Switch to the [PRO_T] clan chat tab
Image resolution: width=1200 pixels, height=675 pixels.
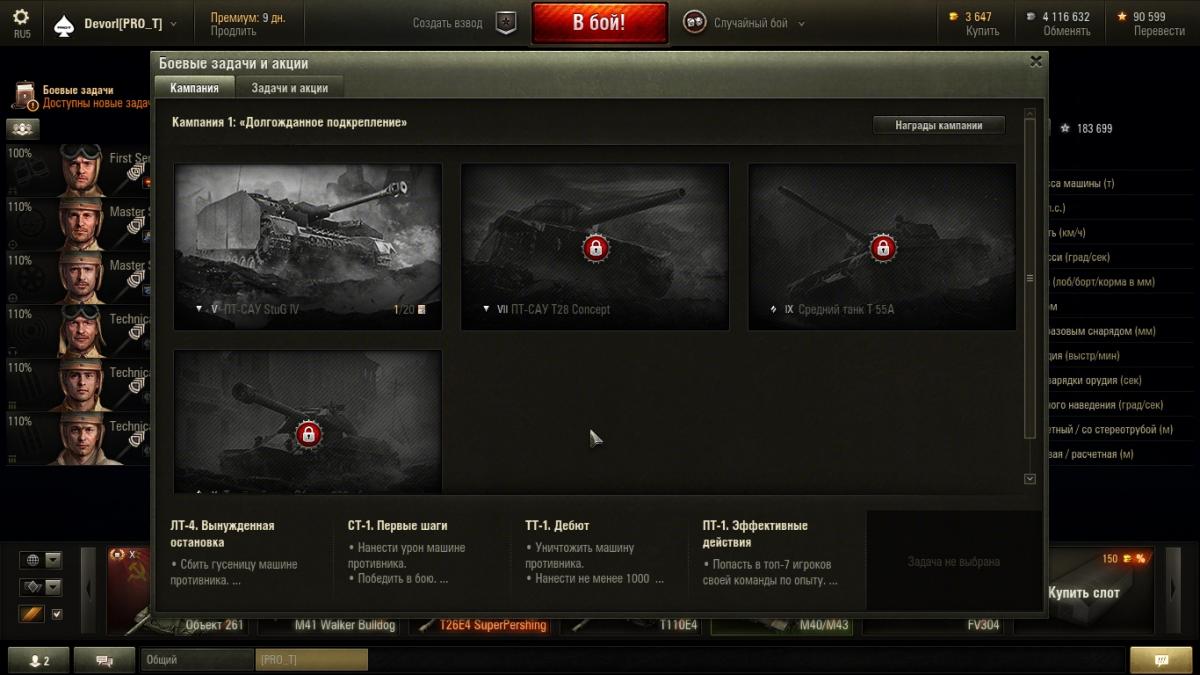(312, 661)
